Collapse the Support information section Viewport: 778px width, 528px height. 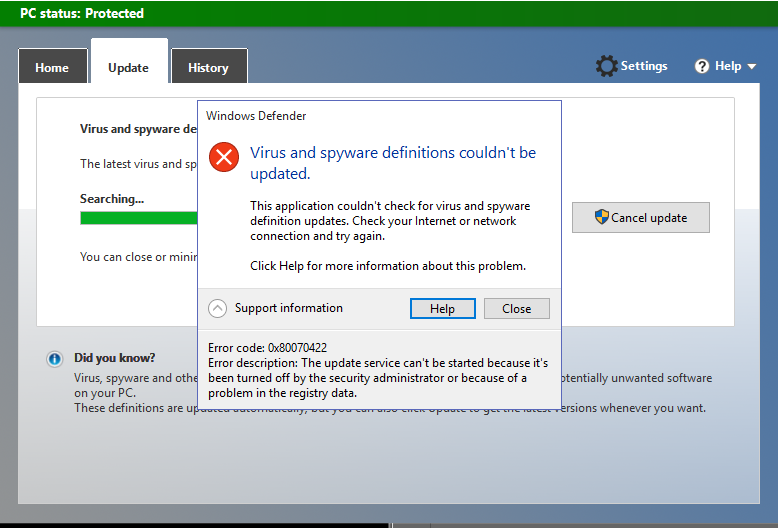(x=217, y=308)
